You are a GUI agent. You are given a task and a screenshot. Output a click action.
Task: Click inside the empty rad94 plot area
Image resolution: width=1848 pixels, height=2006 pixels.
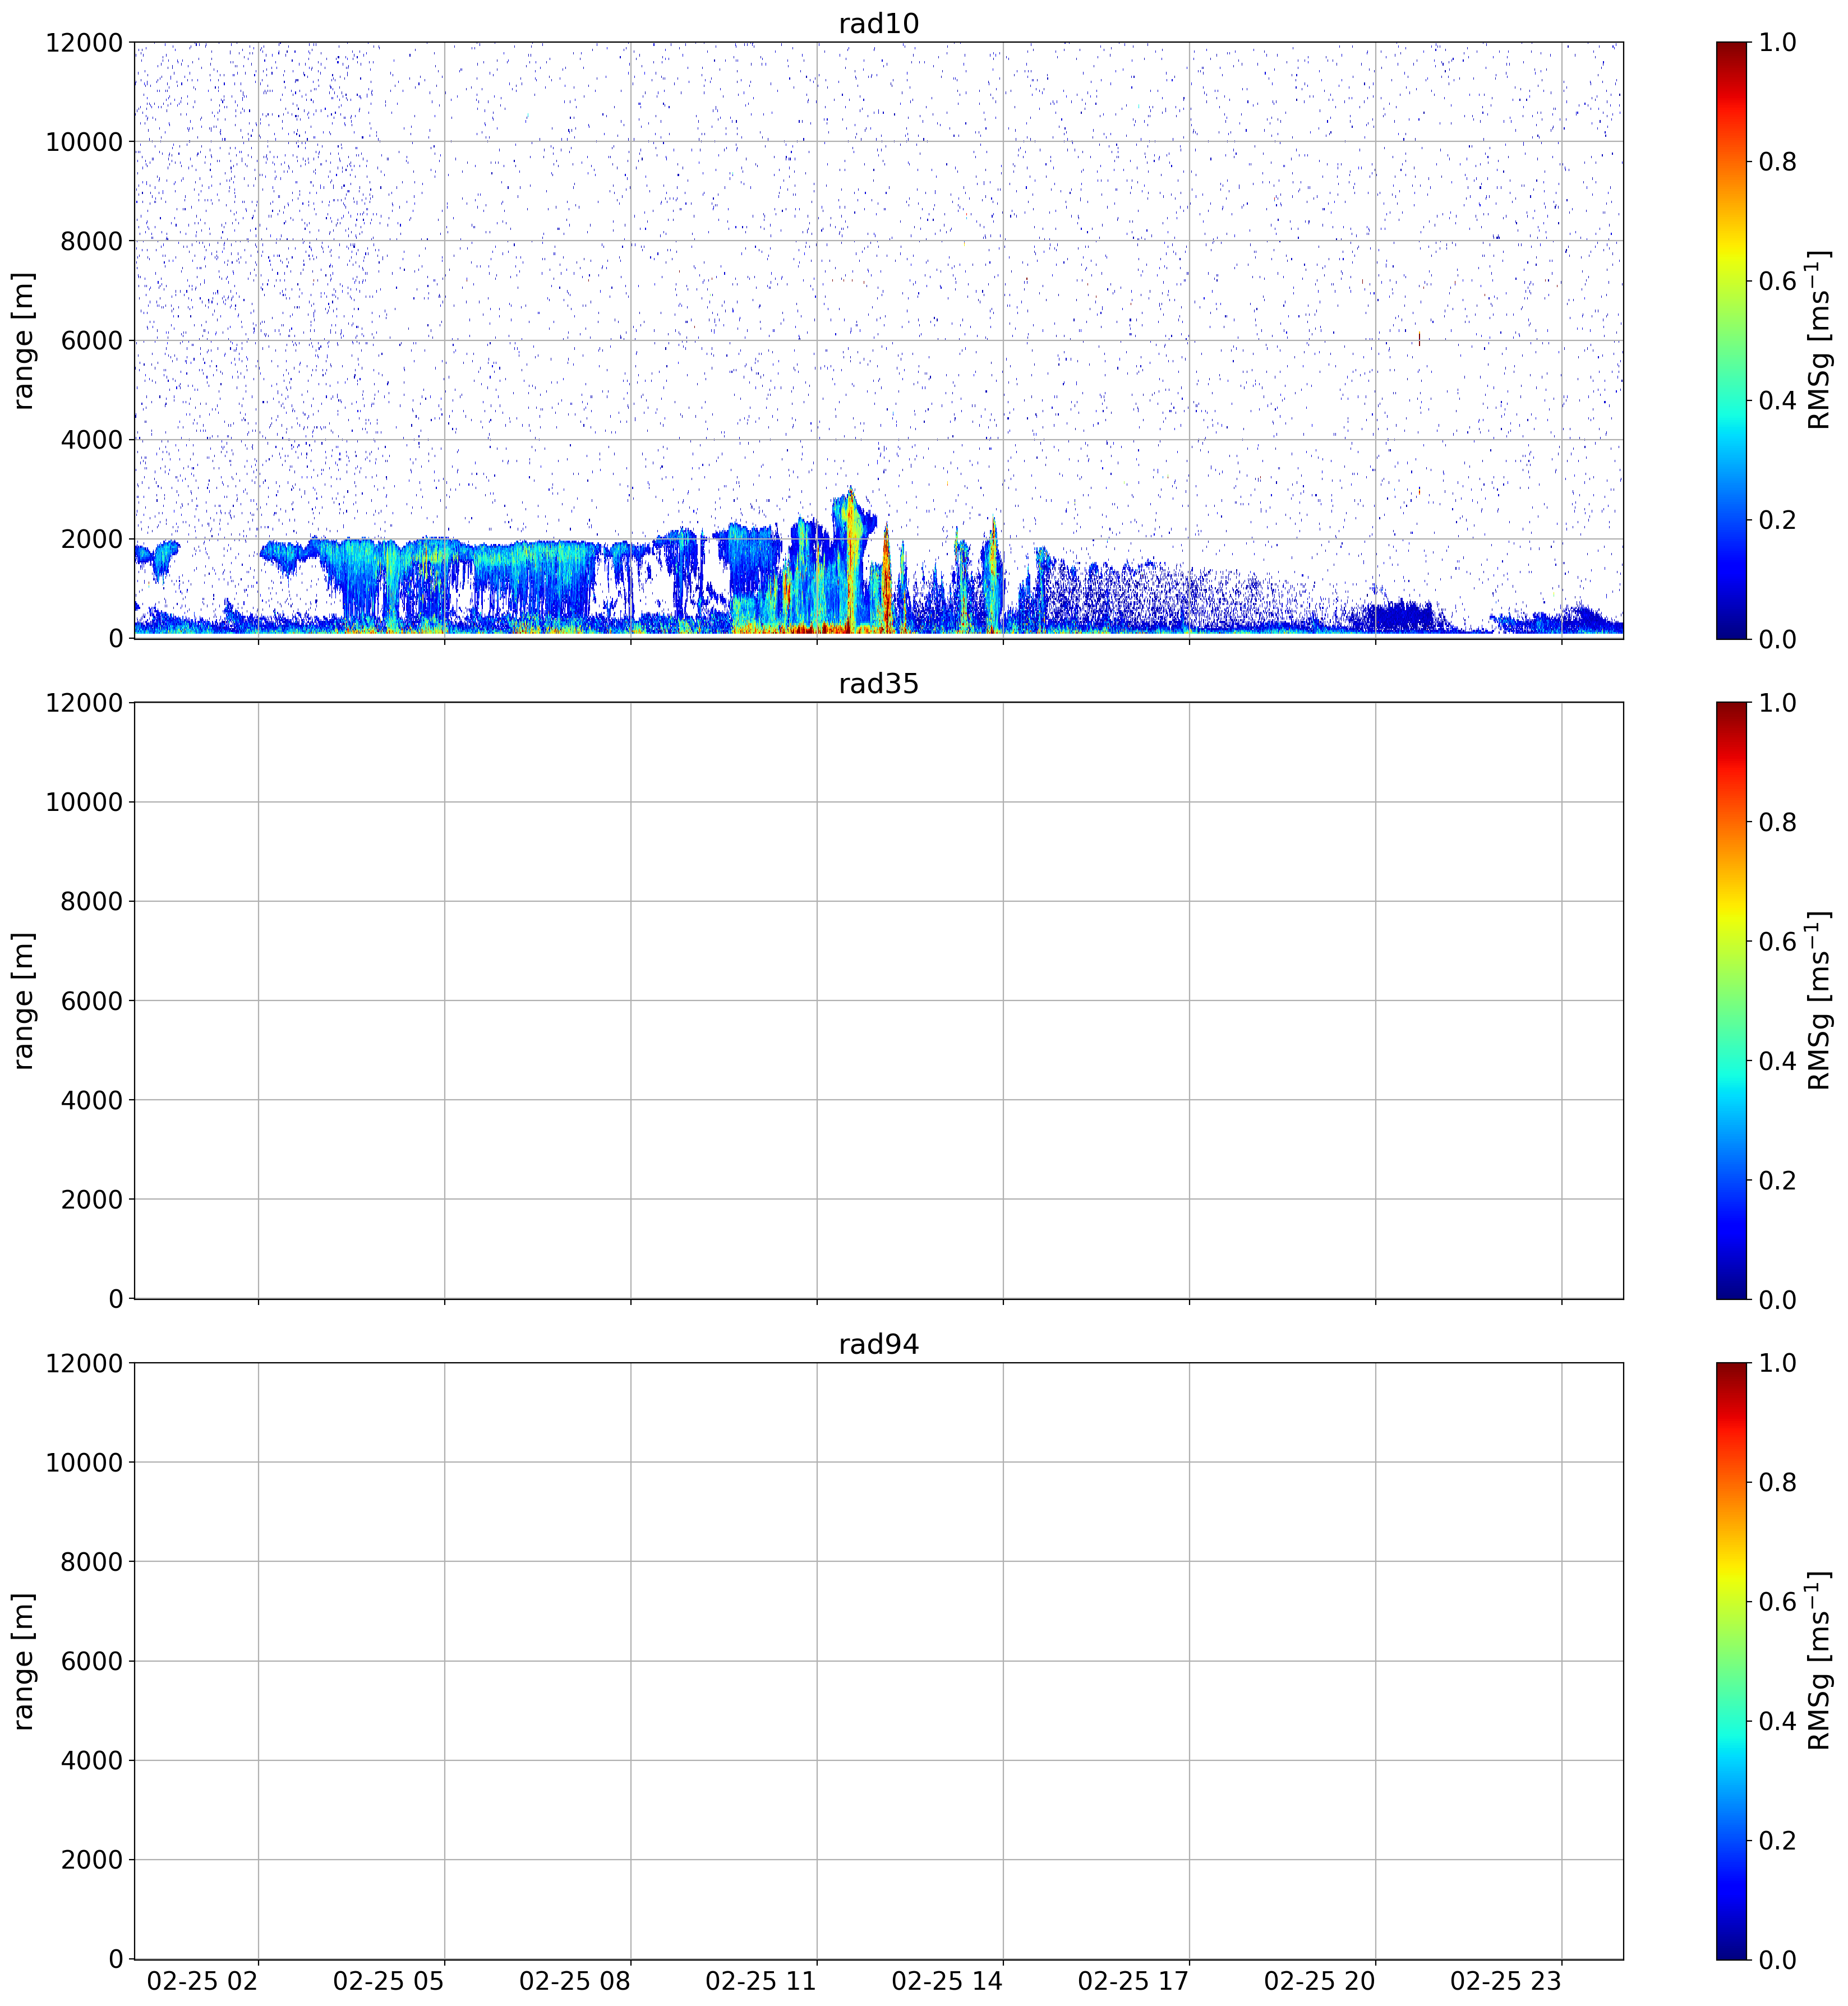[x=878, y=1660]
